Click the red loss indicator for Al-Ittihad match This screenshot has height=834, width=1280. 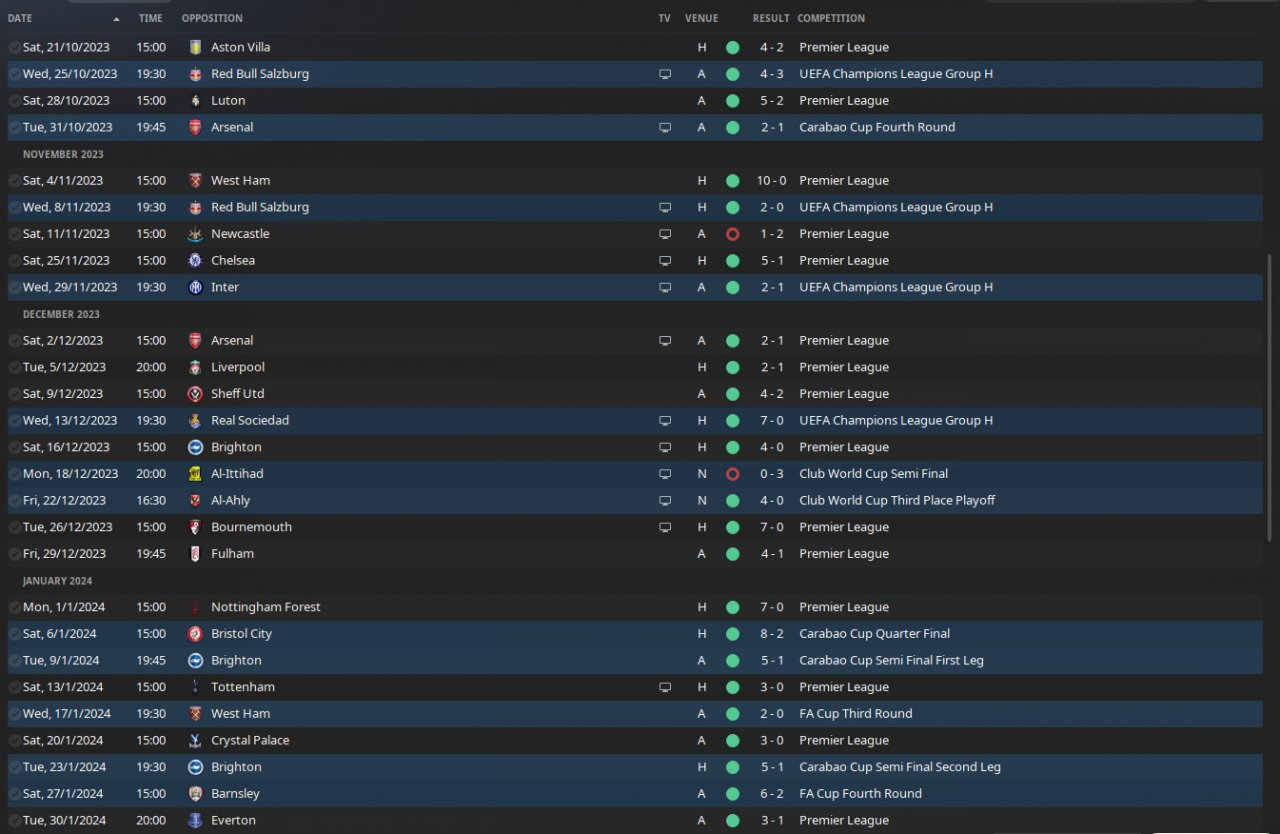point(732,474)
